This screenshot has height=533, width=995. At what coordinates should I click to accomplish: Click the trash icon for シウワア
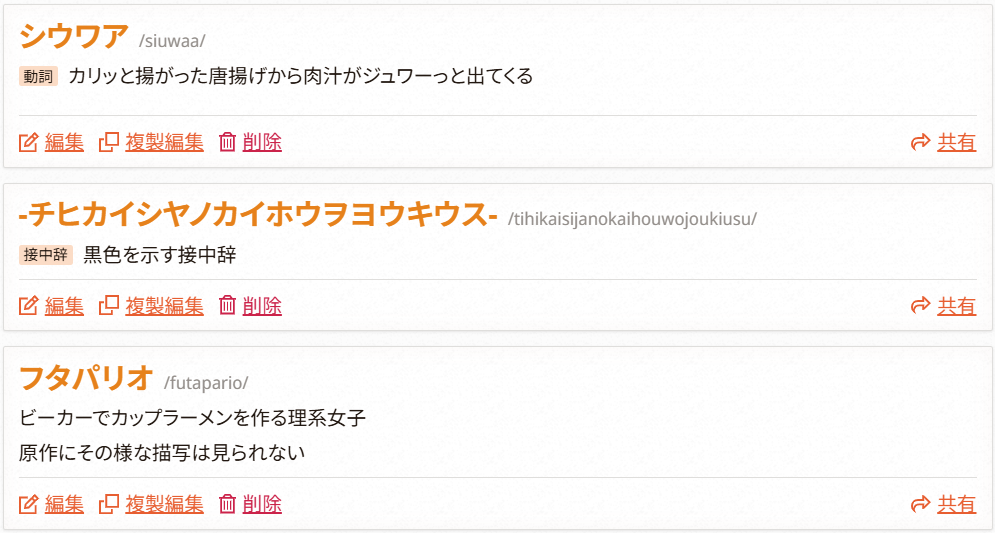click(x=227, y=142)
